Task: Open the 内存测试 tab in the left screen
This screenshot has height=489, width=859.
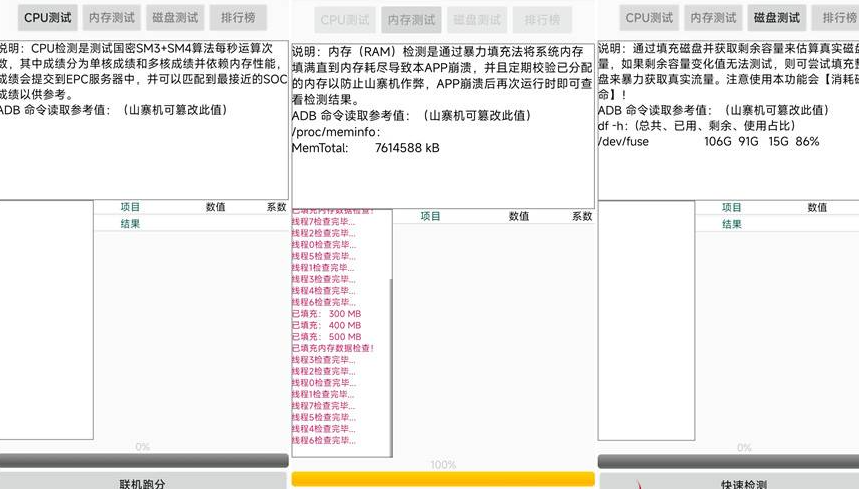Action: [112, 18]
